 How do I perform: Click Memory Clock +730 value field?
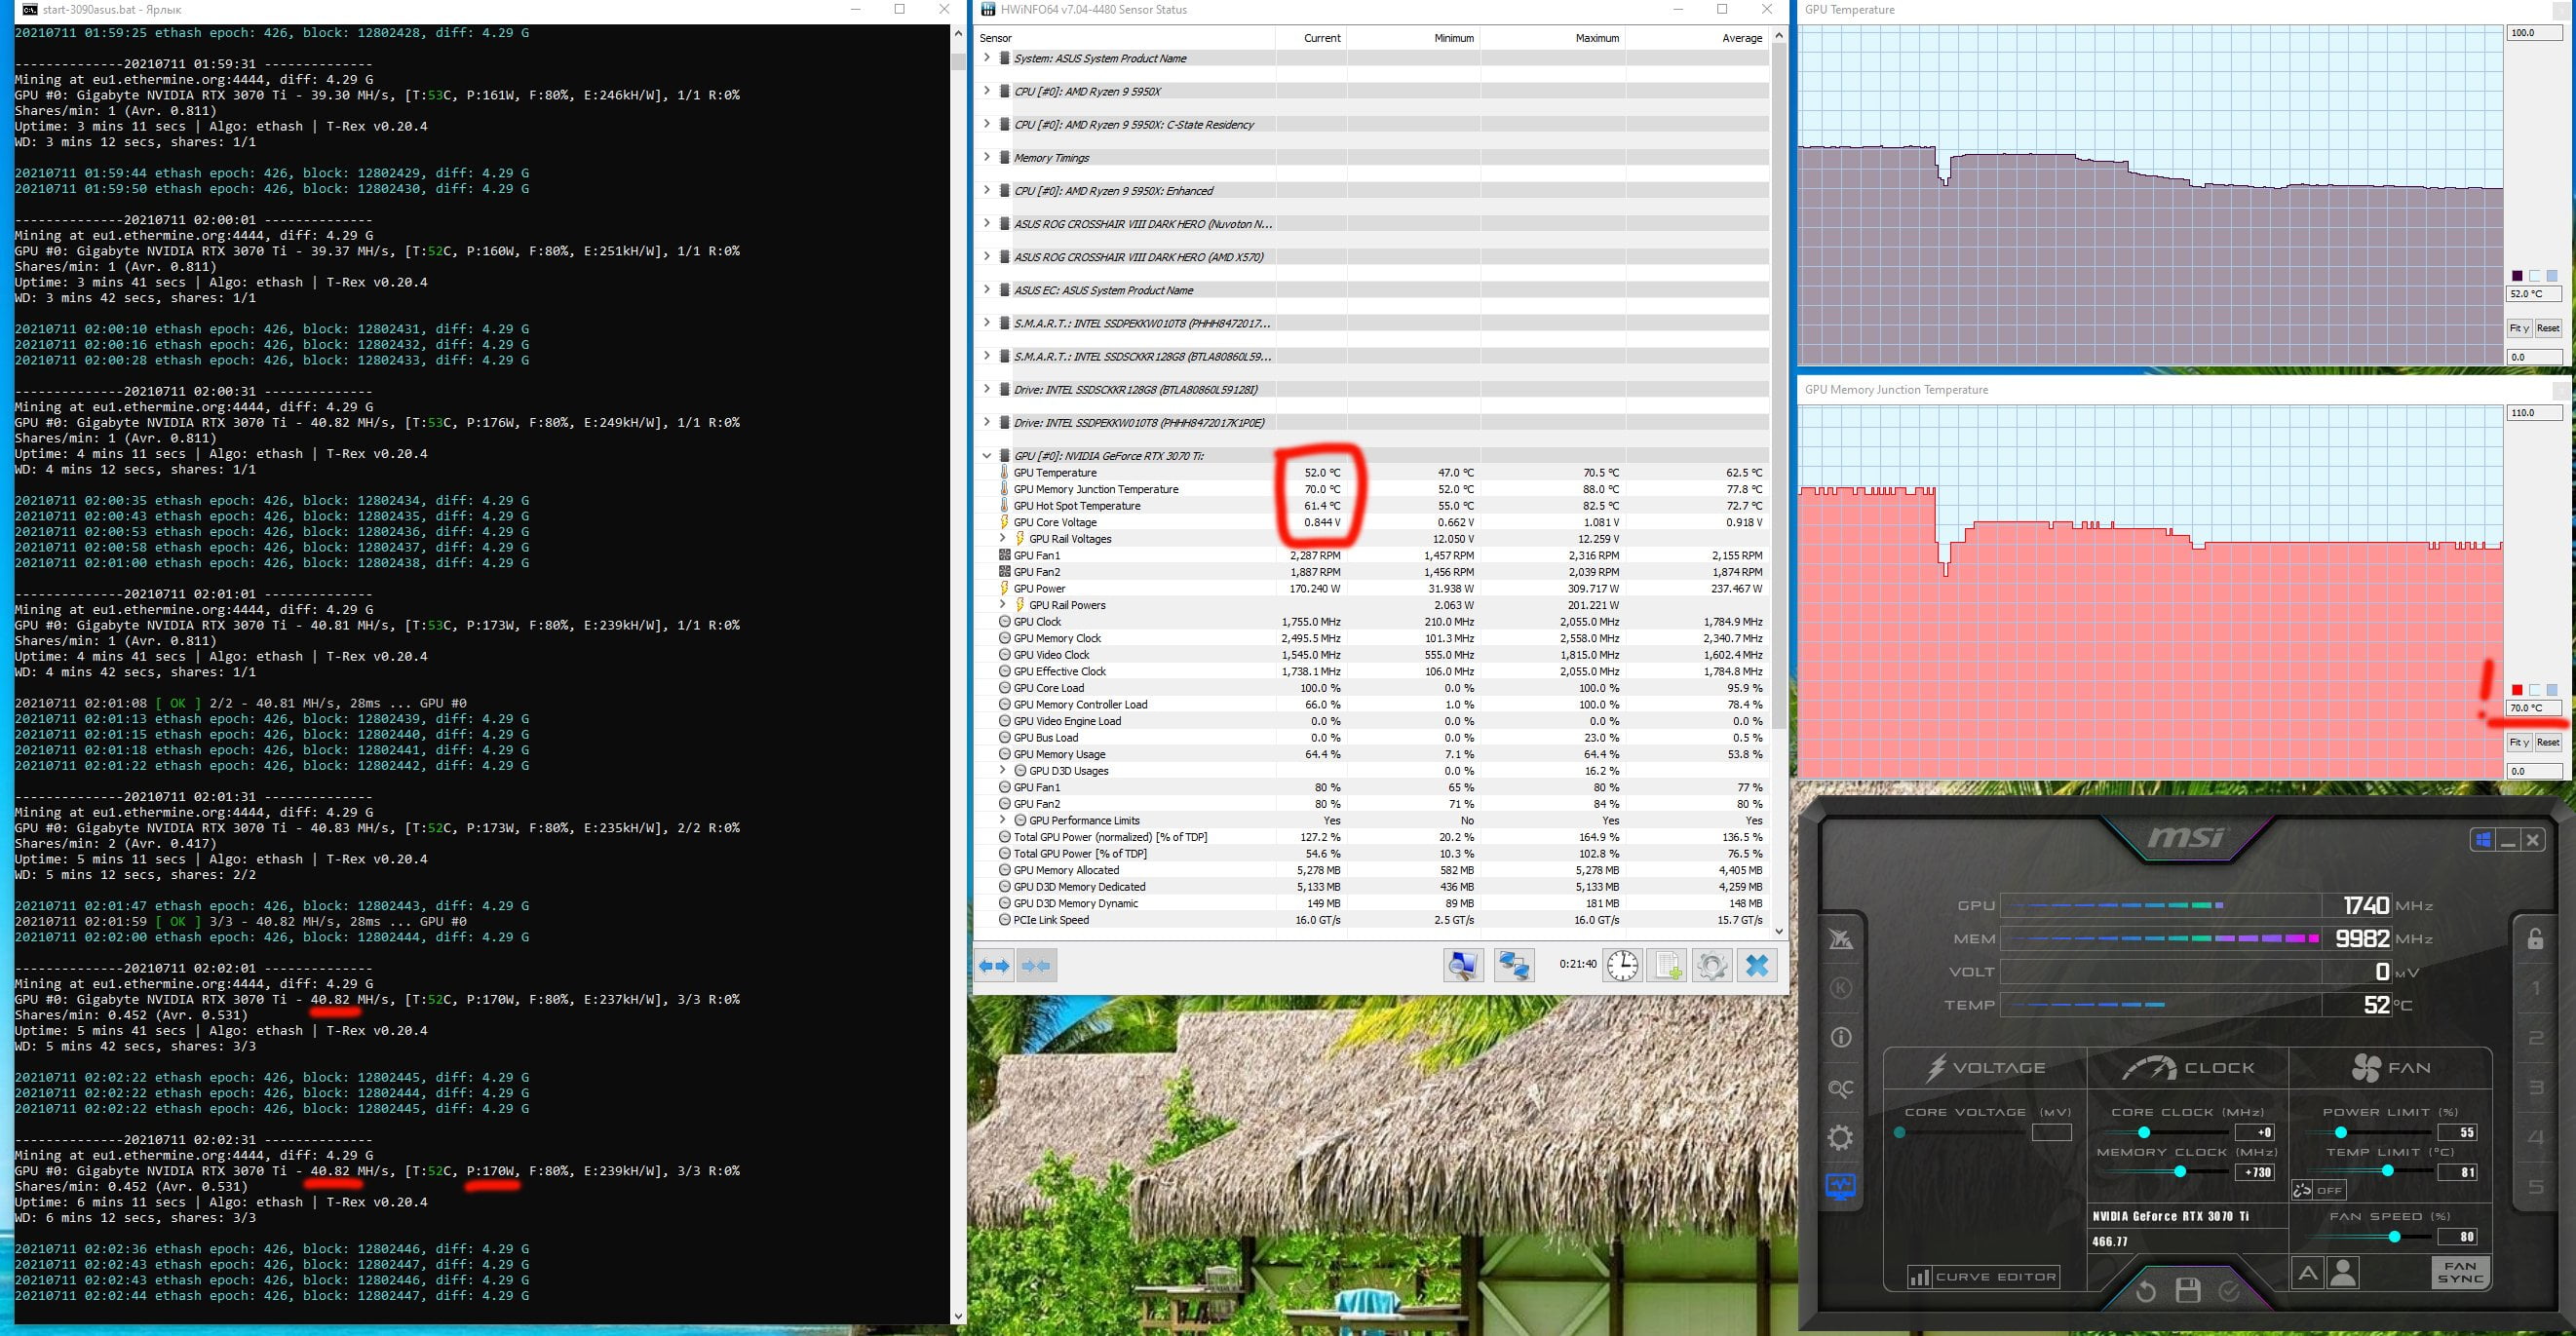click(2256, 1172)
